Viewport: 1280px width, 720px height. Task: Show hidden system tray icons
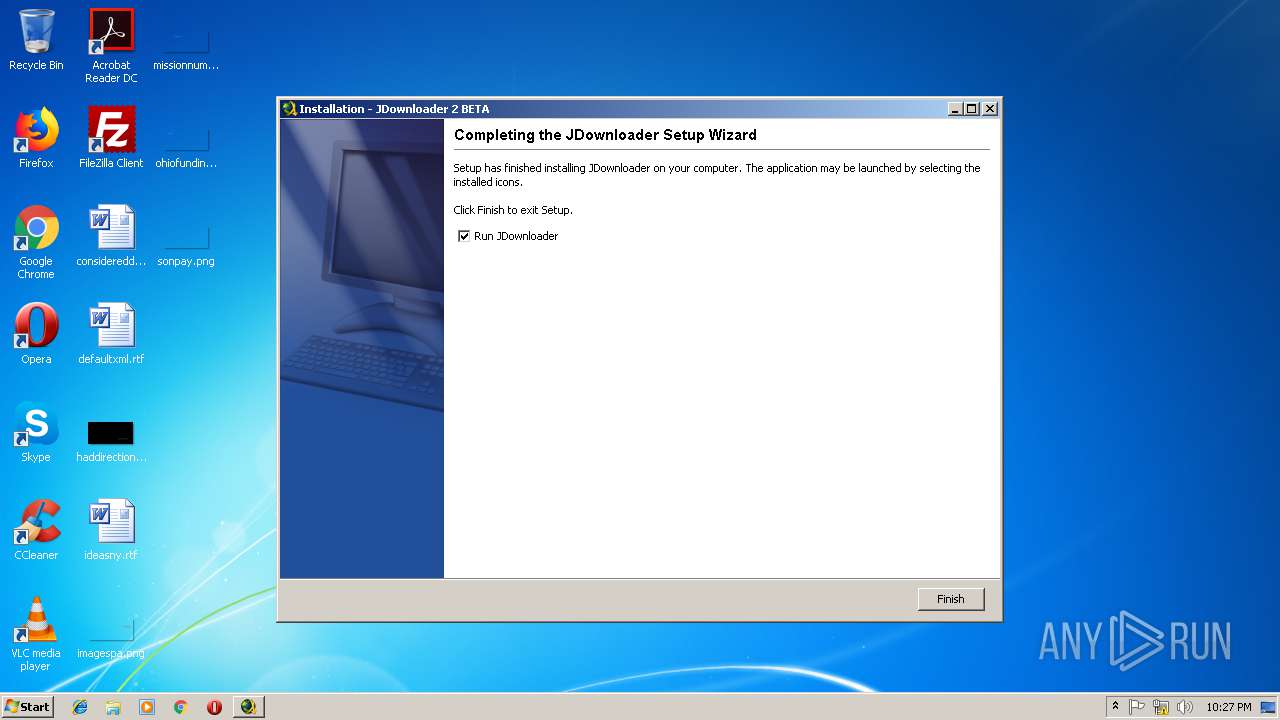pos(1115,707)
